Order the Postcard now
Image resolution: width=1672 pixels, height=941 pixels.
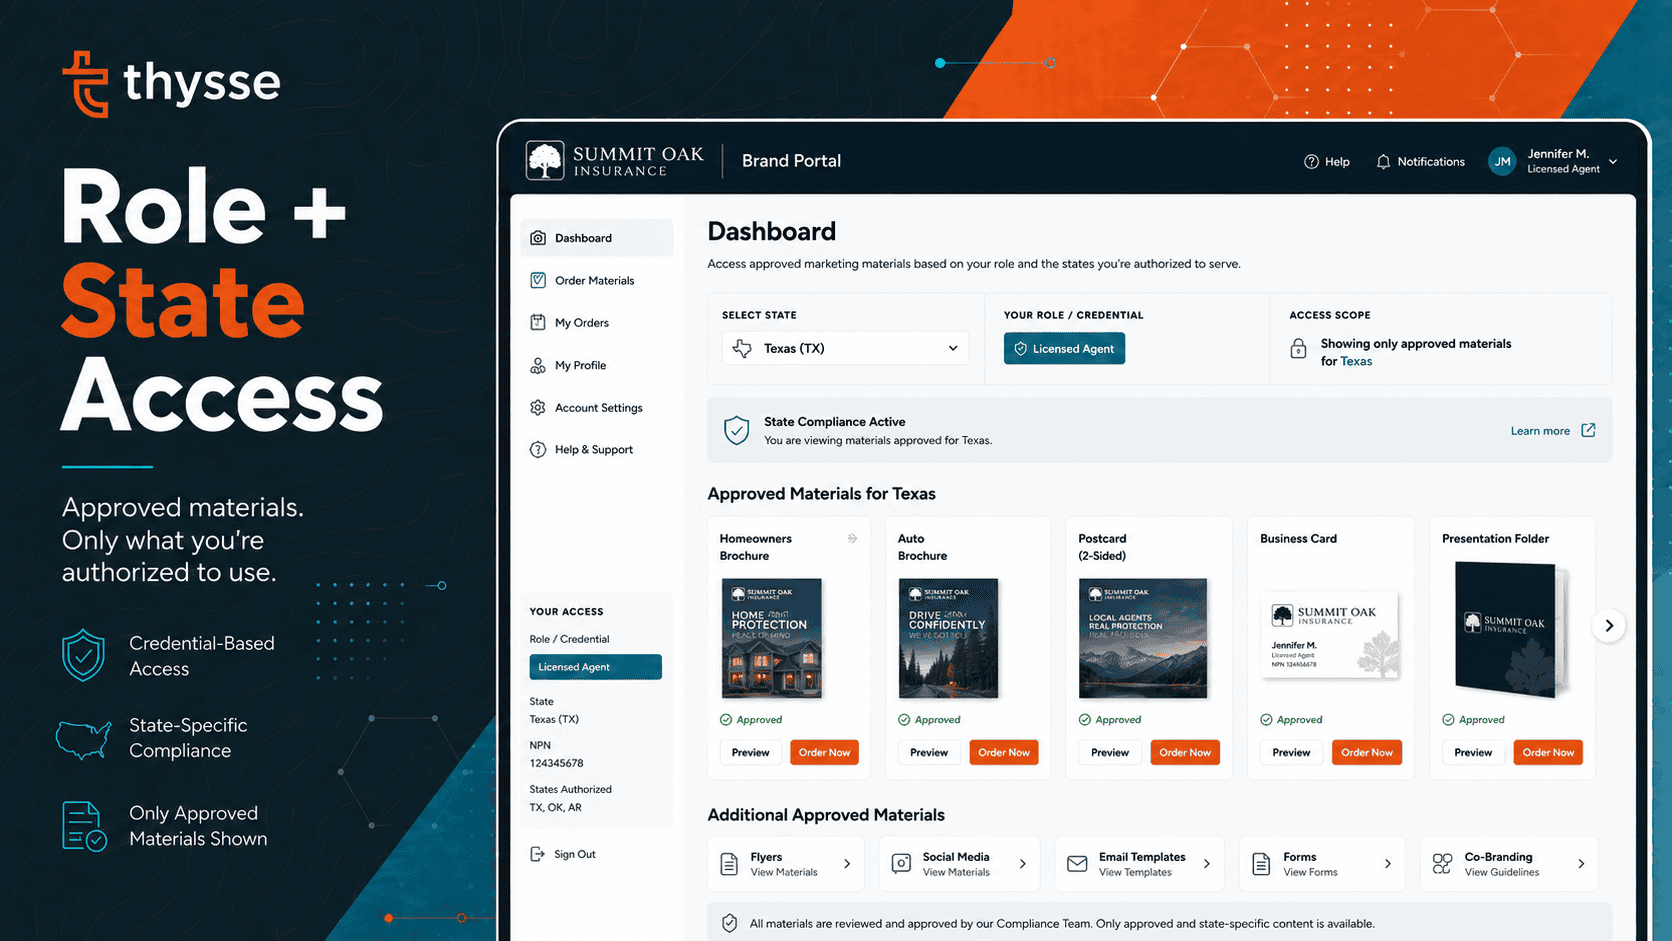click(x=1185, y=752)
